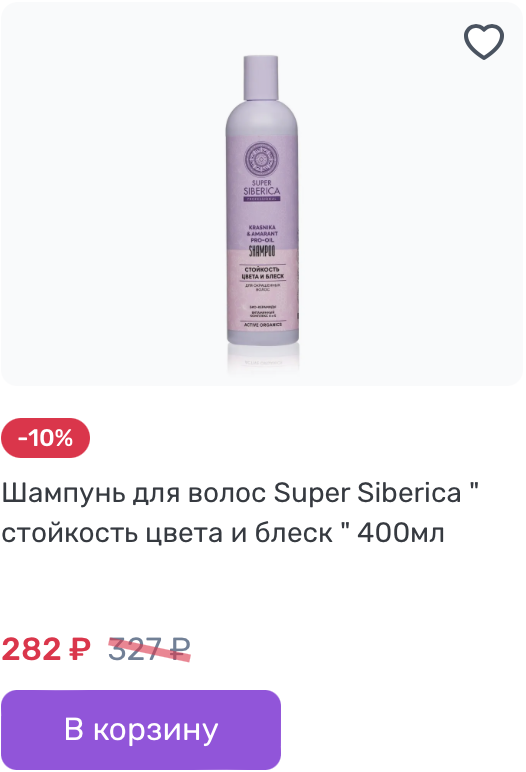Screen dimensions: 526x772
Task: Tap the "стойкость цвета и блеск" title line
Action: coord(166,533)
